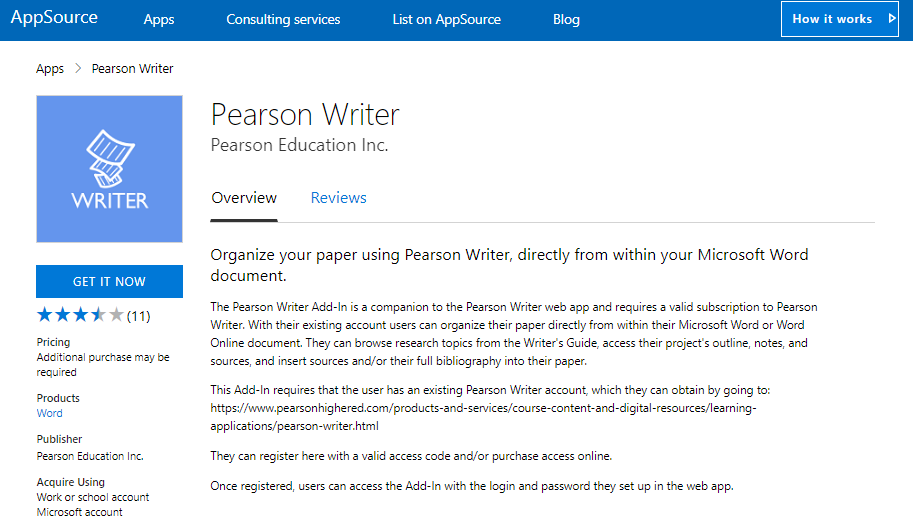913x530 pixels.
Task: Click the GET IT NOW button
Action: point(109,282)
